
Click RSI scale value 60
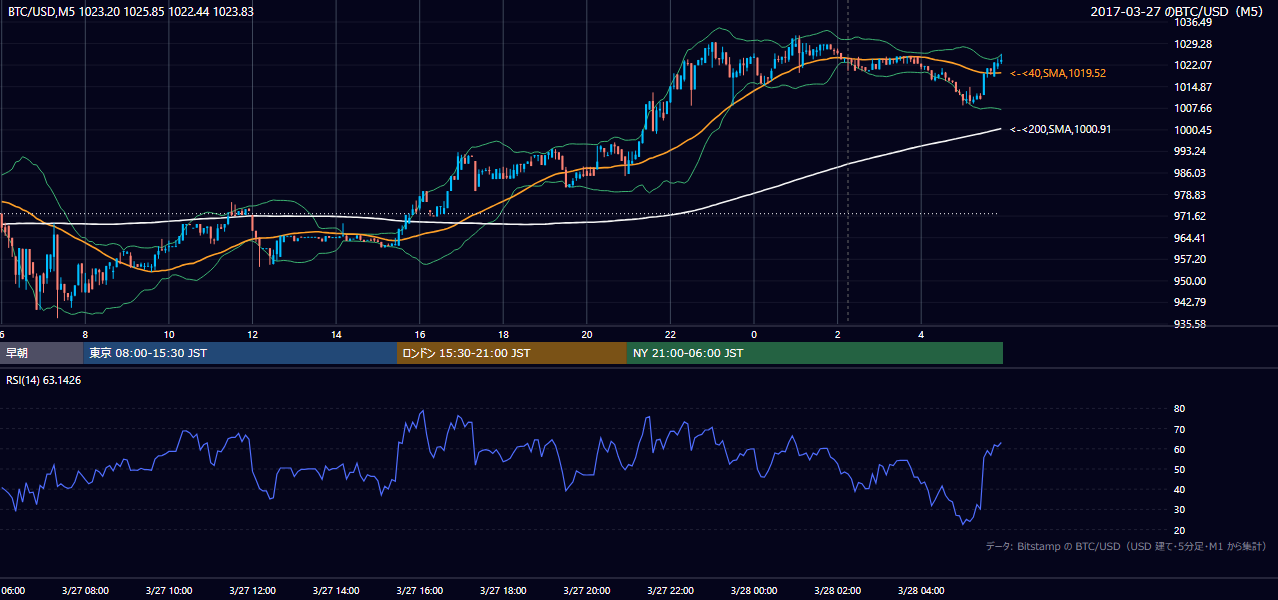click(x=1179, y=449)
